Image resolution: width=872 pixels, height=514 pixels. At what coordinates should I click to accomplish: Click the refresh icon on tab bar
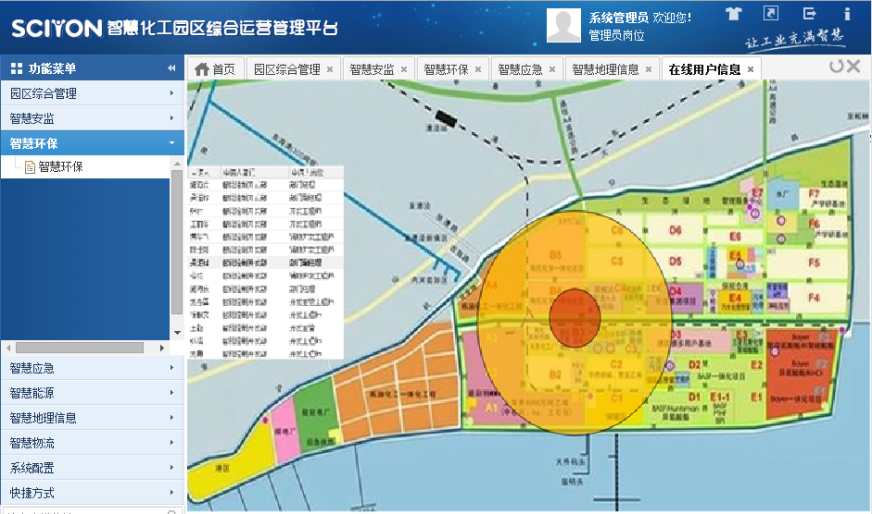(835, 67)
